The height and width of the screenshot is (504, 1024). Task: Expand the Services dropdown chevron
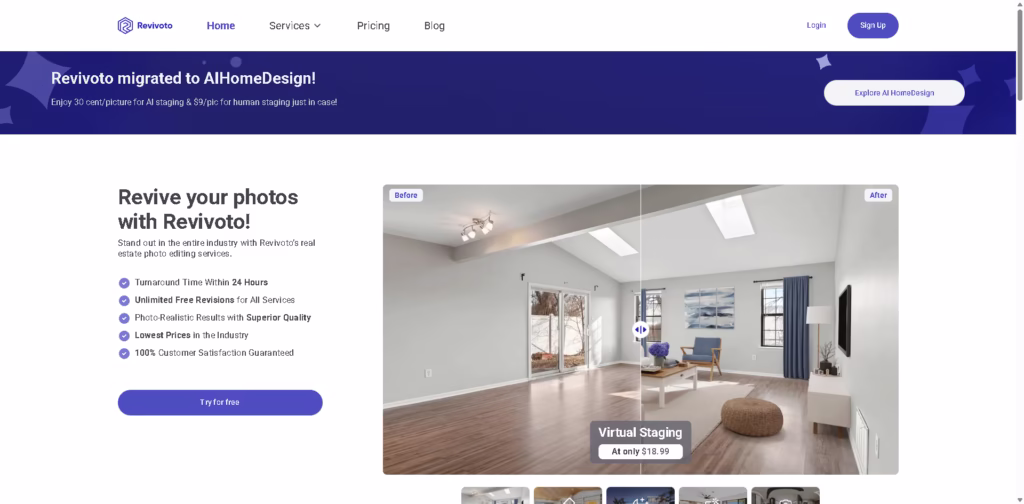coord(317,26)
